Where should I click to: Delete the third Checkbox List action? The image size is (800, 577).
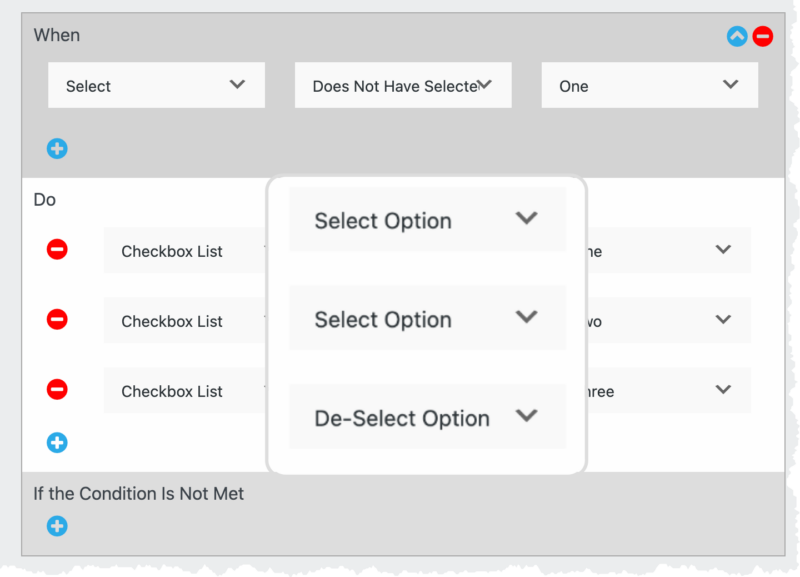(57, 390)
